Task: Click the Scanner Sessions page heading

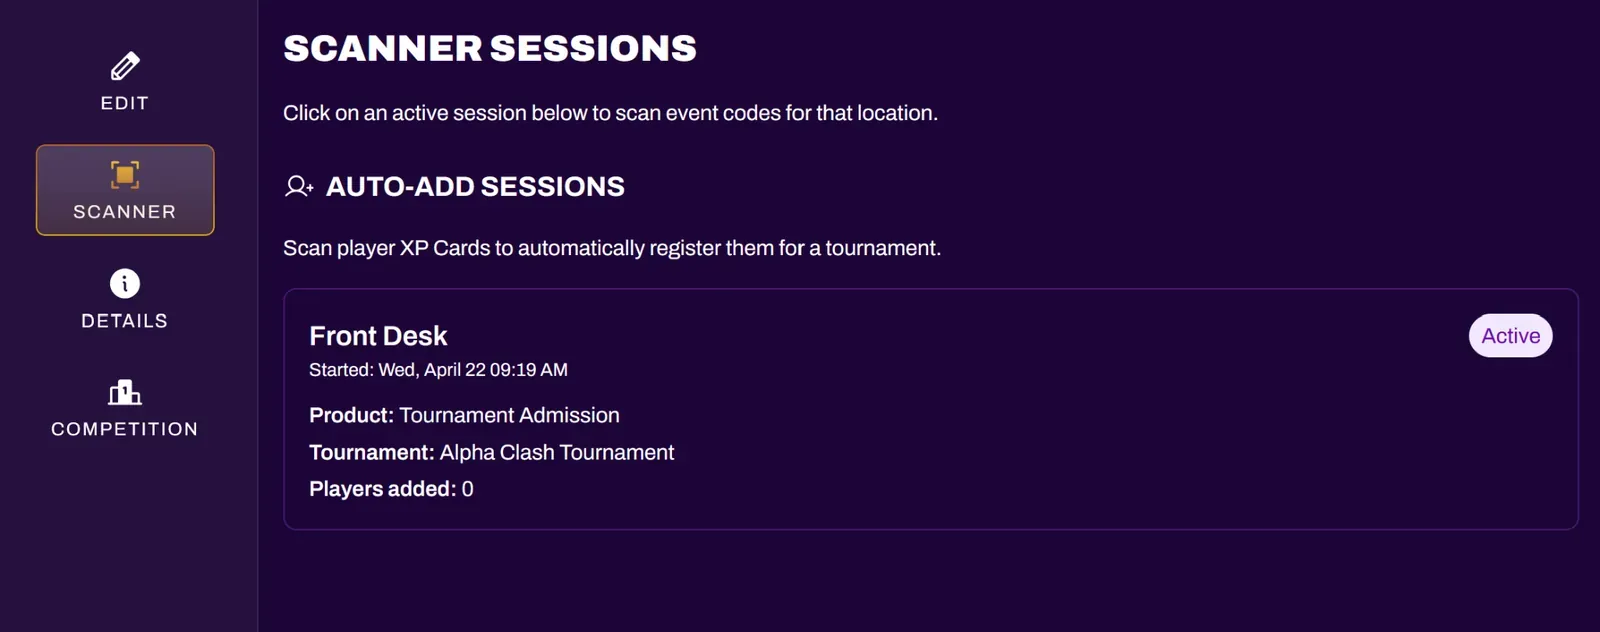Action: pyautogui.click(x=490, y=48)
